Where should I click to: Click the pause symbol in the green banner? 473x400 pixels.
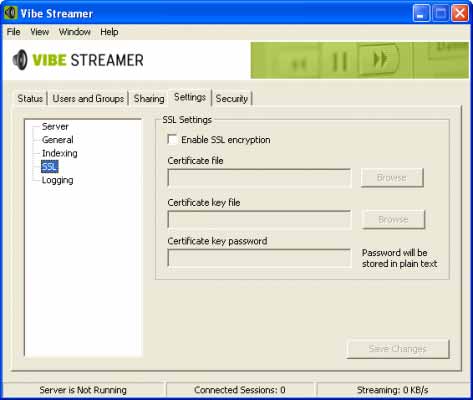click(x=340, y=62)
